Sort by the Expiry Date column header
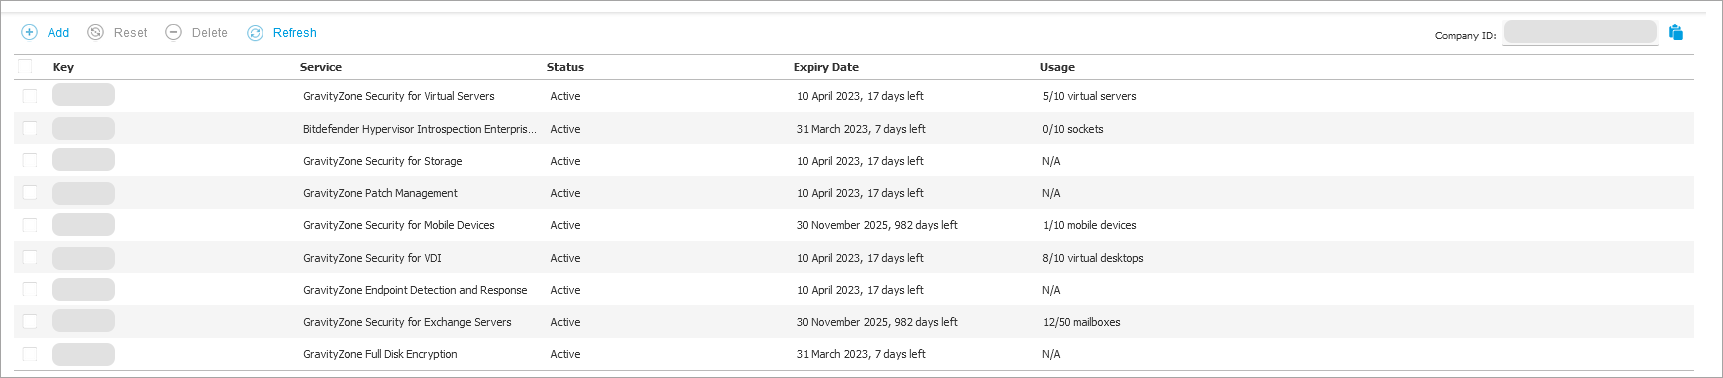The image size is (1723, 378). click(x=826, y=67)
